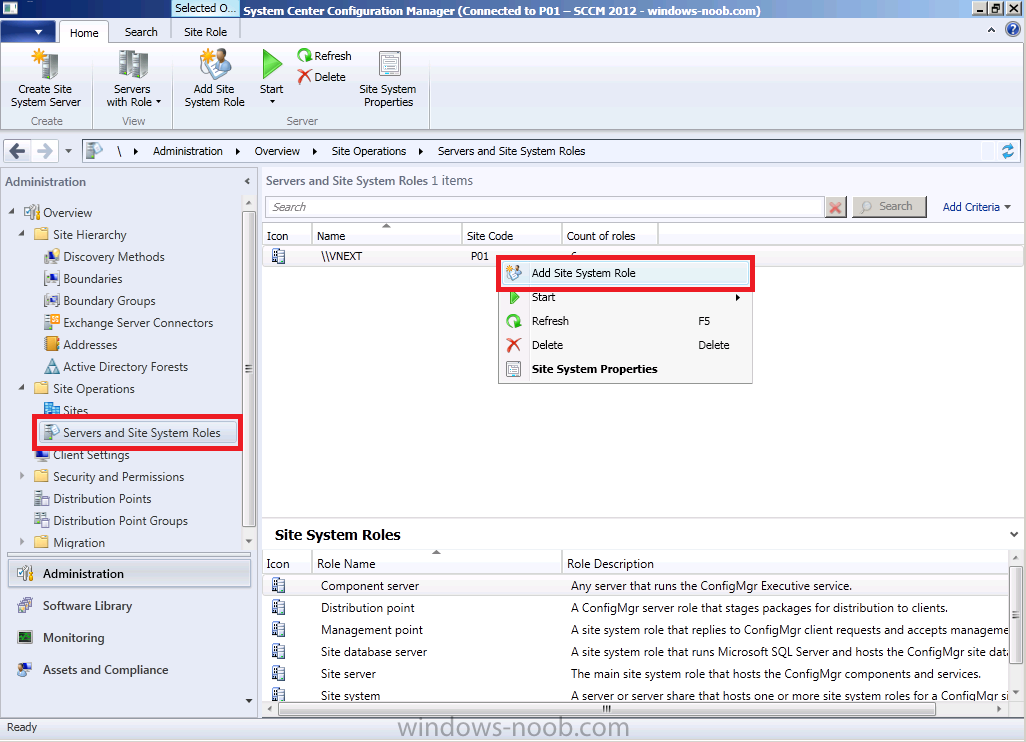This screenshot has height=742, width=1026.
Task: Click the Active Directory Forests node icon
Action: pyautogui.click(x=52, y=366)
